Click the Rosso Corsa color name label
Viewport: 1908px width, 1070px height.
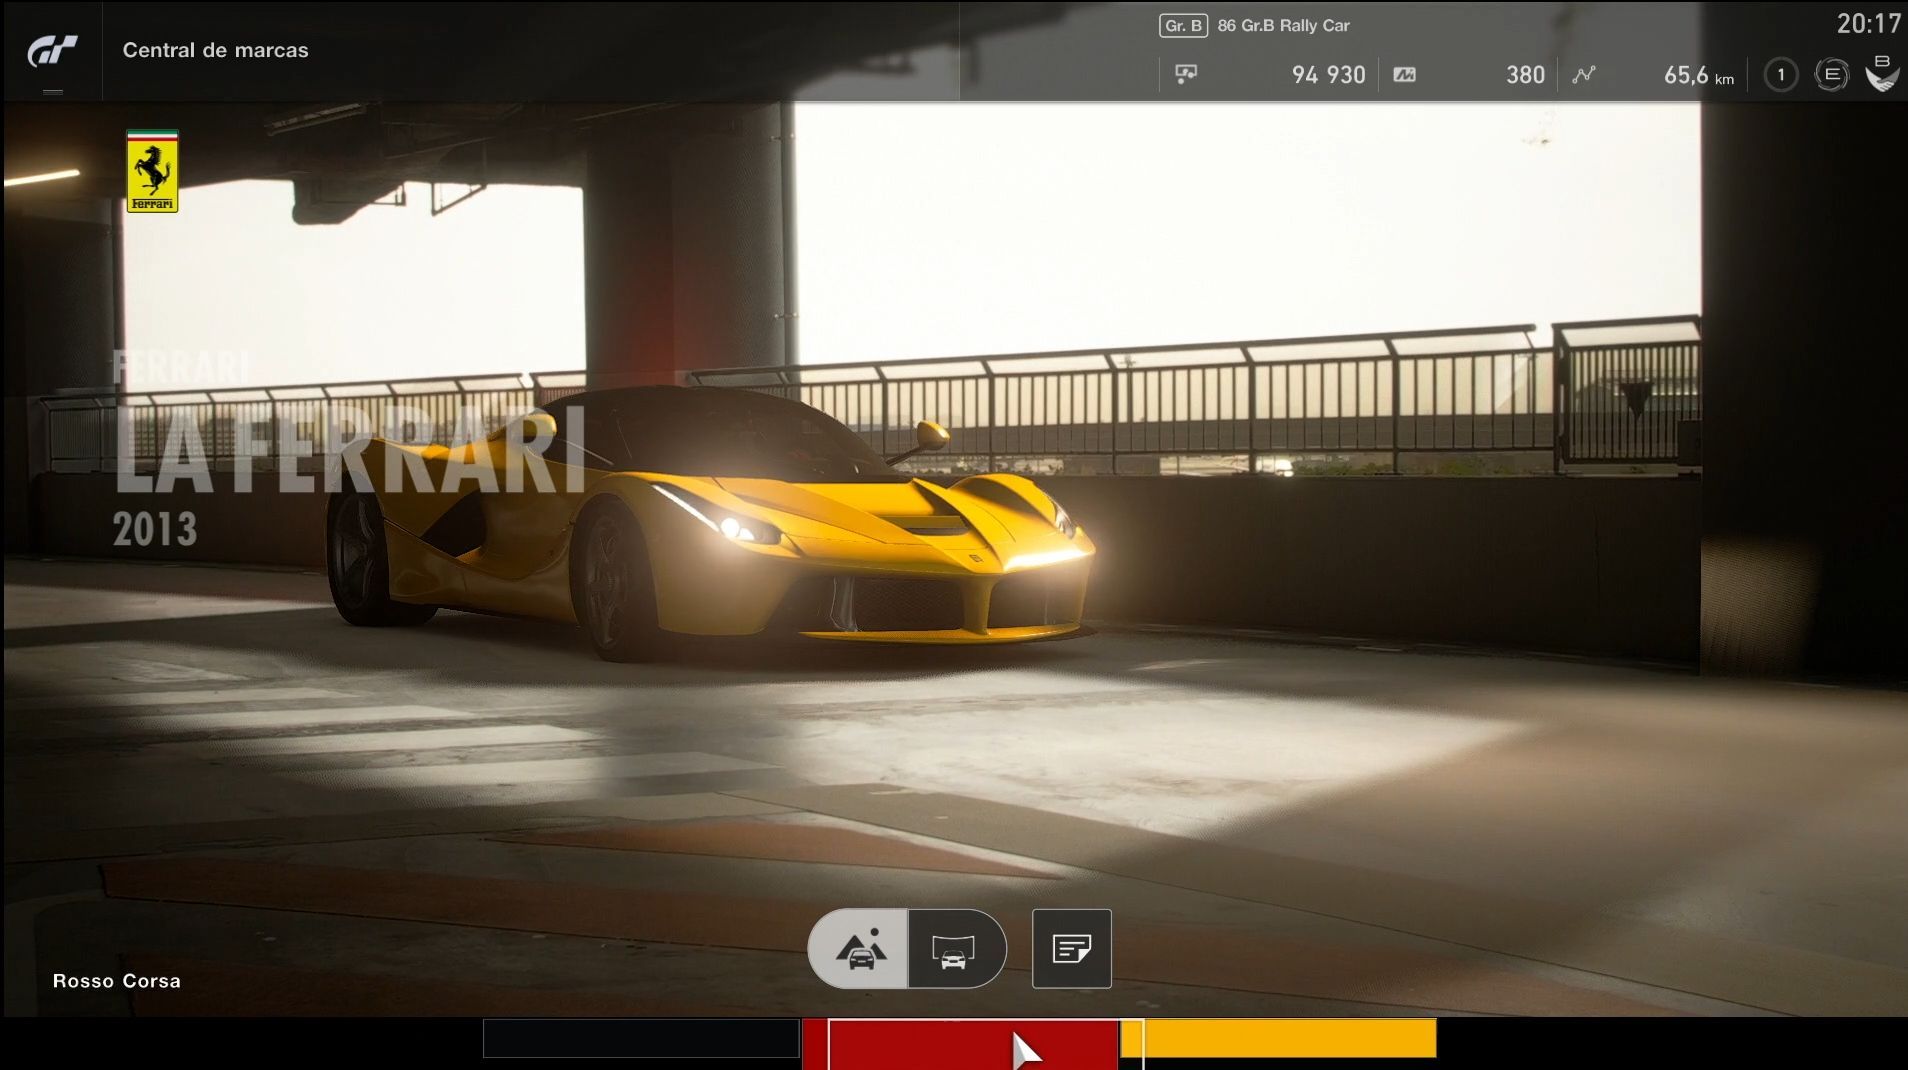click(117, 981)
